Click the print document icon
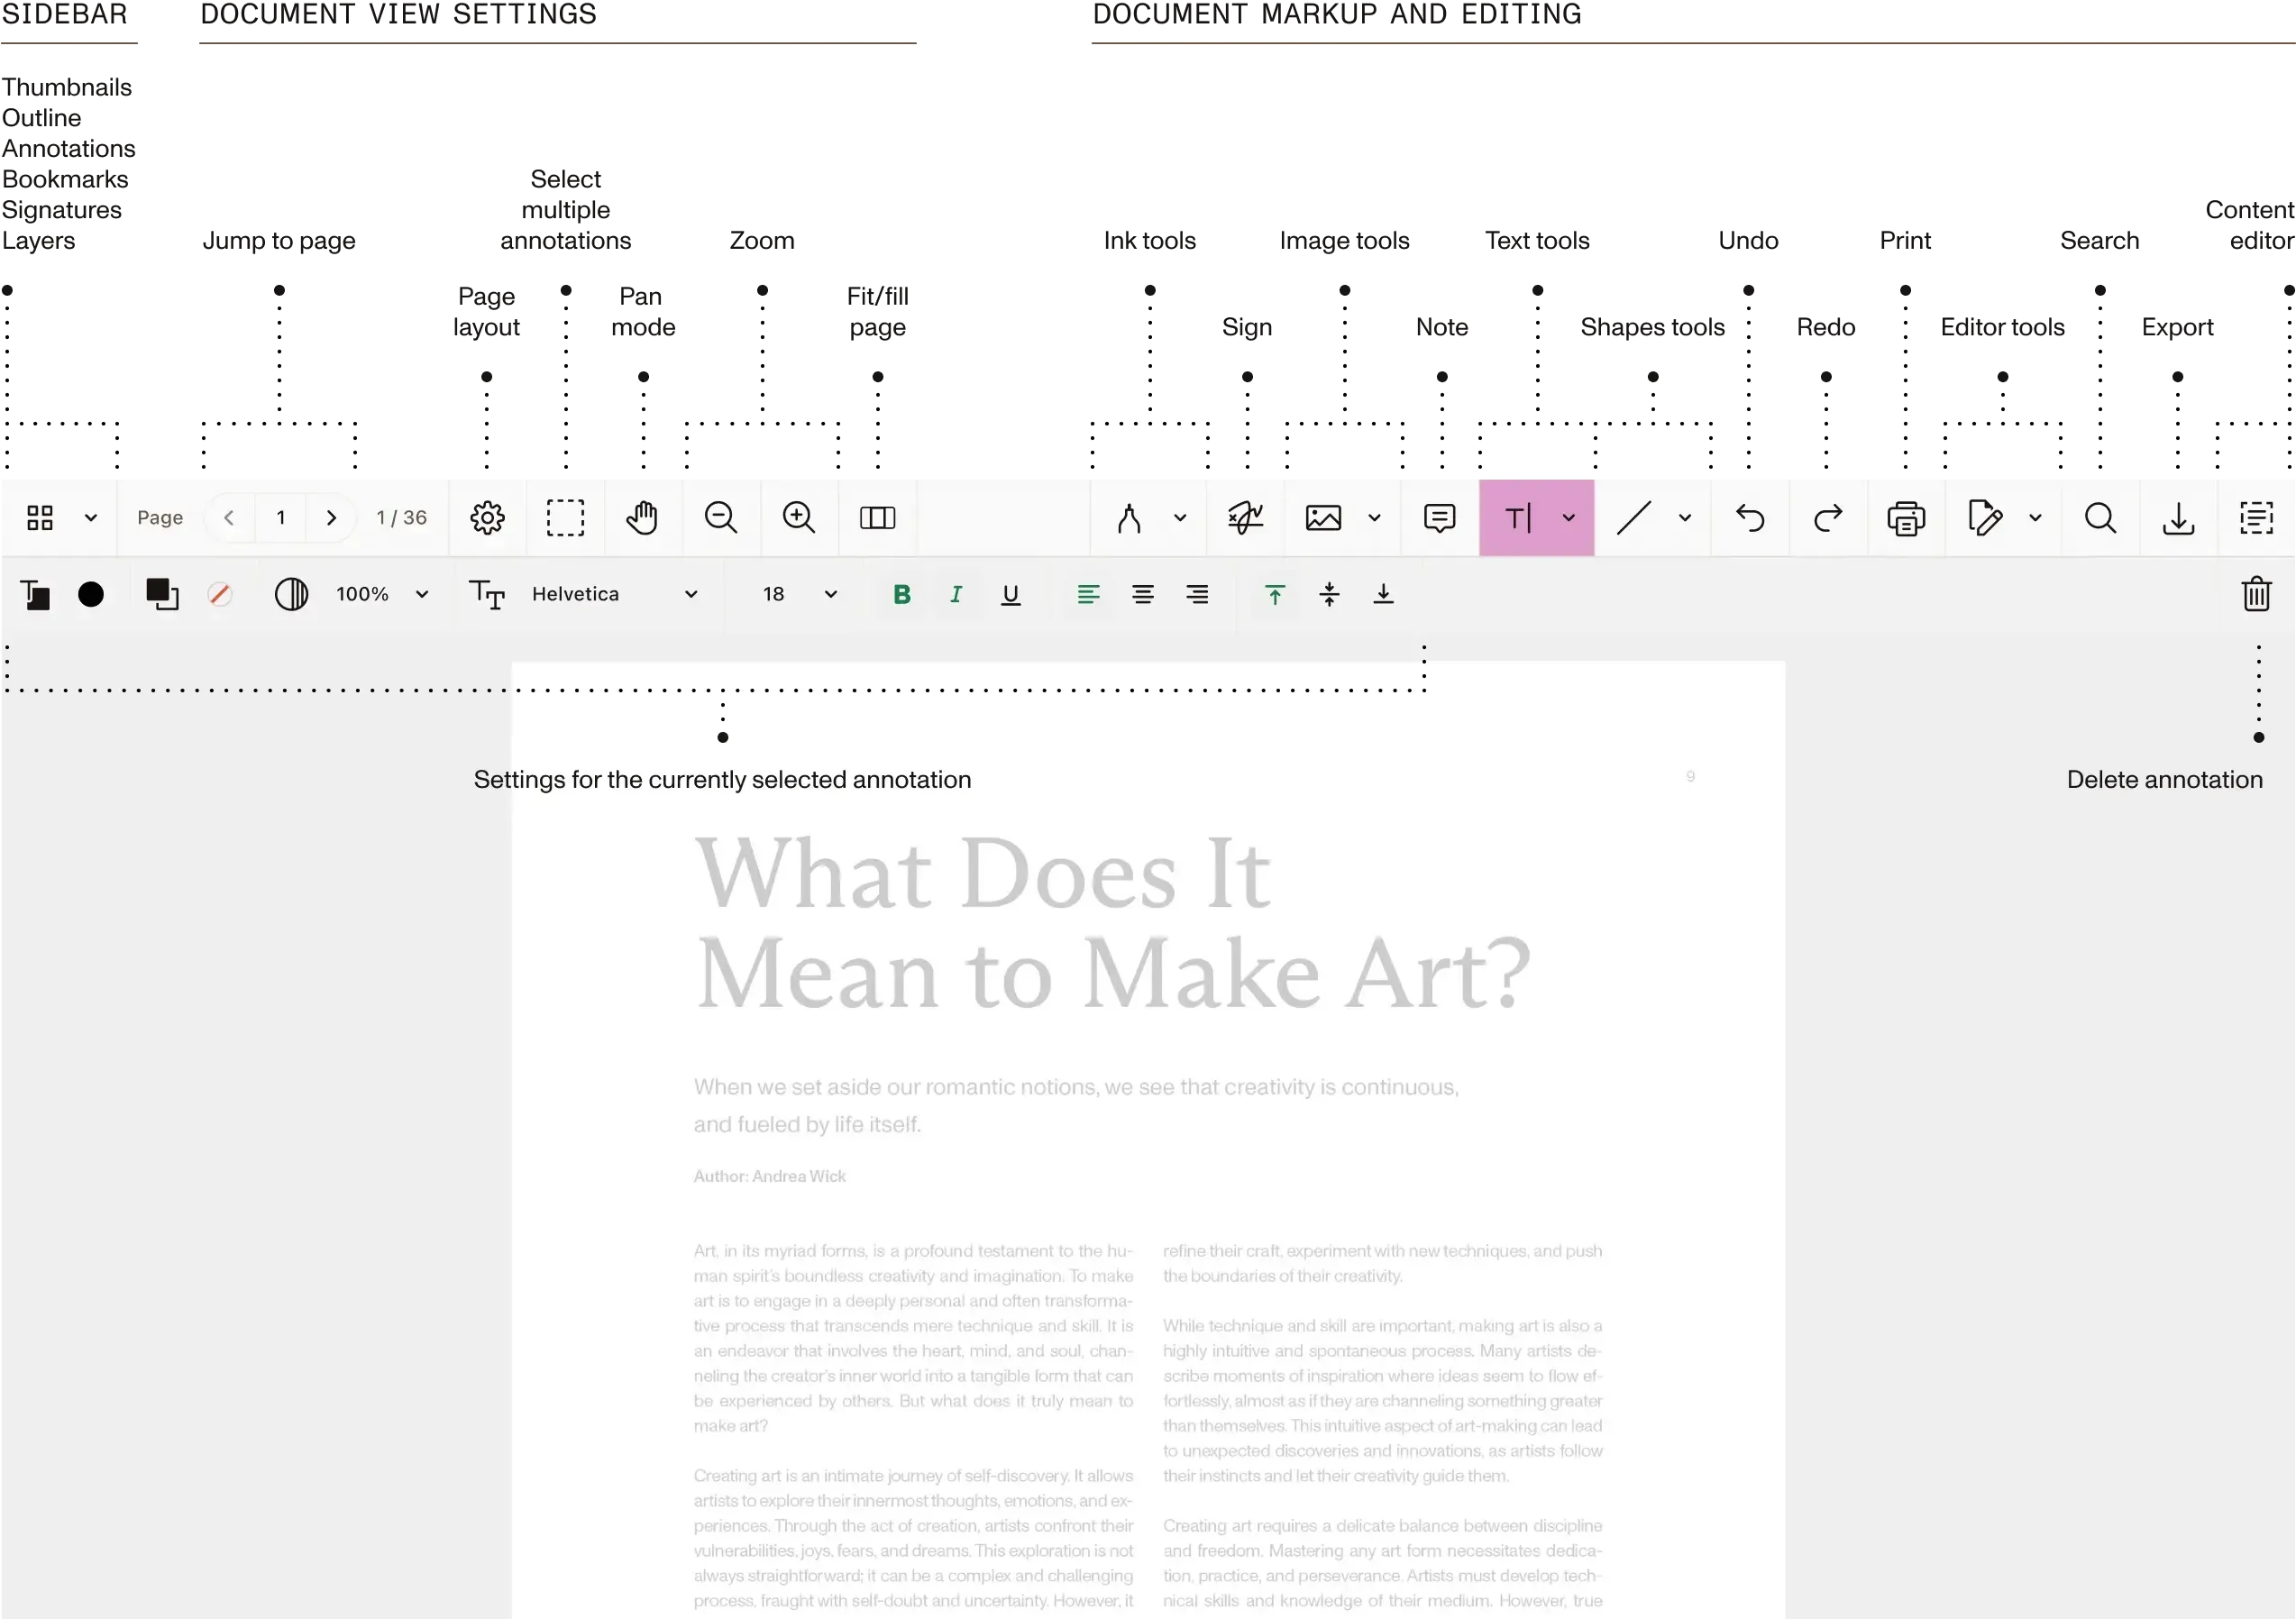The width and height of the screenshot is (2296, 1619). (x=1905, y=518)
